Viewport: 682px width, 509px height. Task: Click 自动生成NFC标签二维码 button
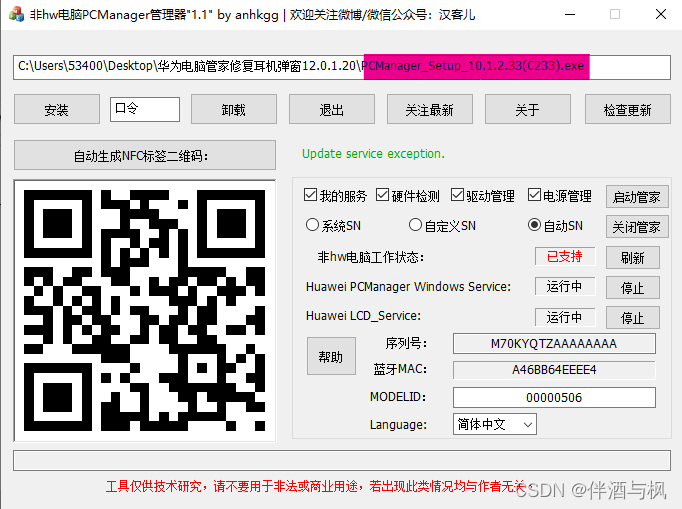click(x=145, y=155)
